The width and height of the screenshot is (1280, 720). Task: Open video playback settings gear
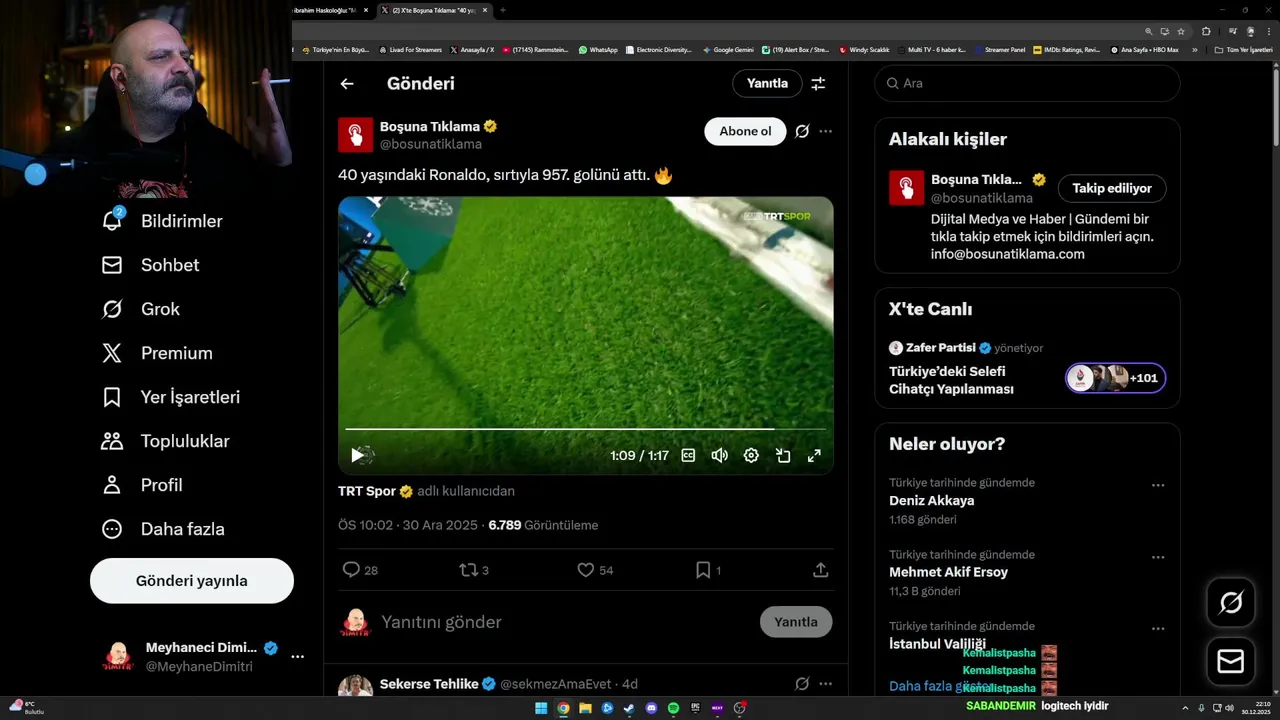(x=751, y=456)
